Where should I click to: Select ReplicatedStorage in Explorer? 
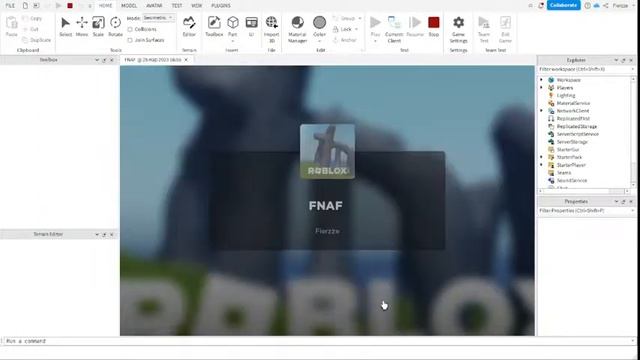click(577, 127)
